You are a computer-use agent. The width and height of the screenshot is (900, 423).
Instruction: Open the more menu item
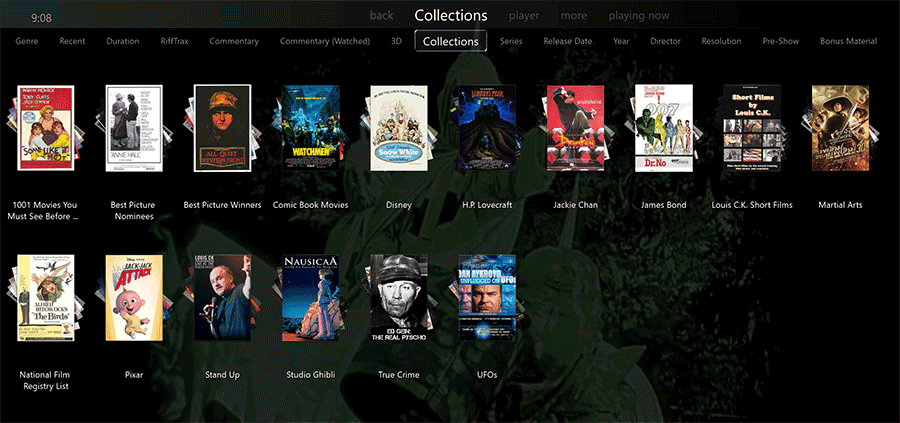tap(574, 15)
